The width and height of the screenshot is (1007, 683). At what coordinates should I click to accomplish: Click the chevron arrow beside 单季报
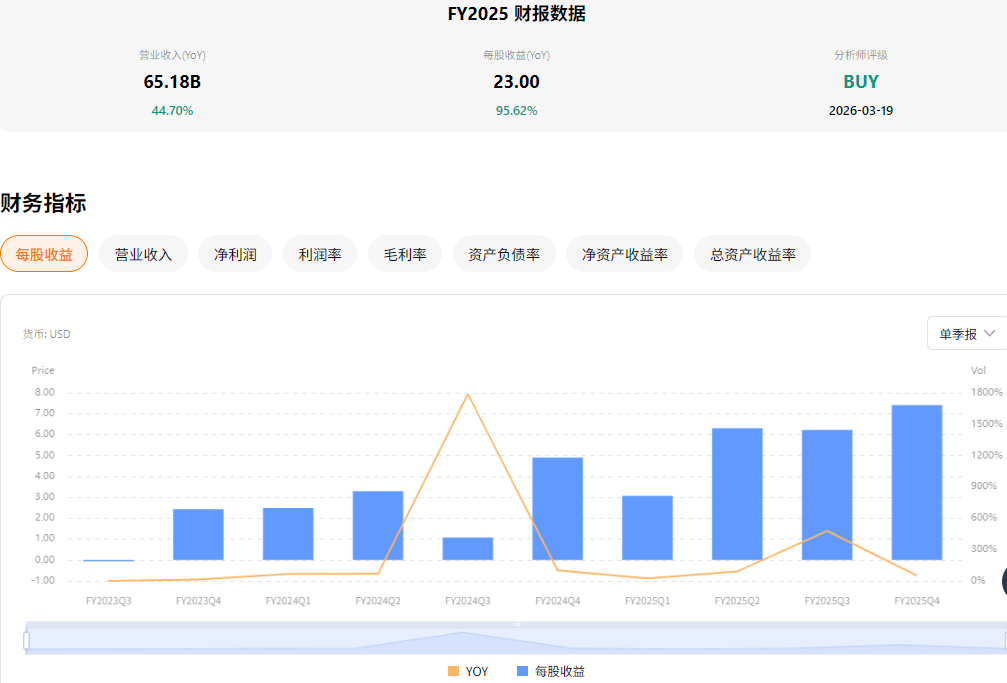click(991, 333)
